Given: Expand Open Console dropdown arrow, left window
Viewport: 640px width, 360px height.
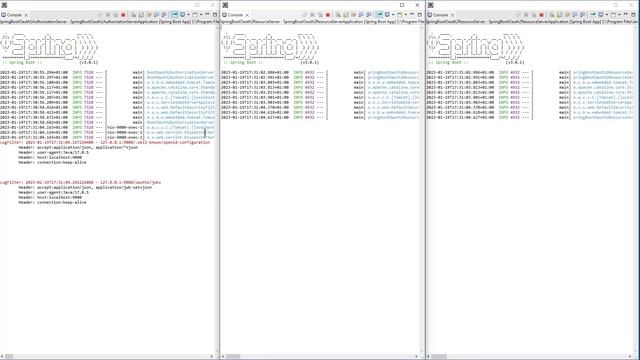Looking at the screenshot, I should 201,15.
